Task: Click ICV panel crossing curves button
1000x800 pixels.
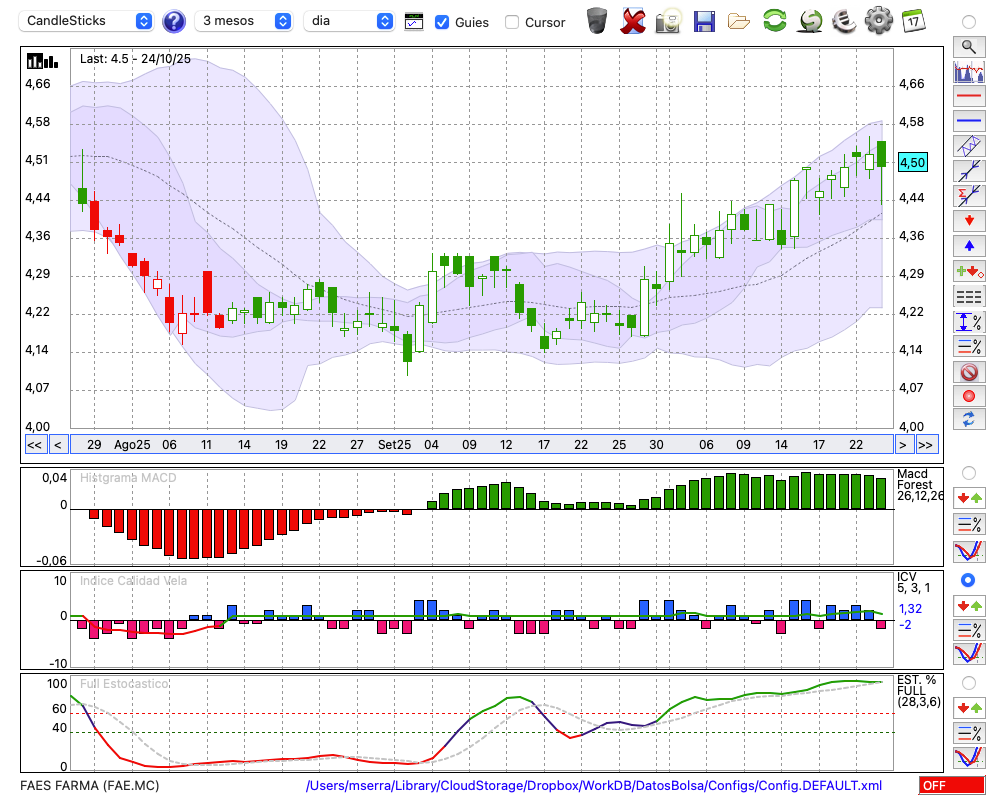Action: point(969,653)
